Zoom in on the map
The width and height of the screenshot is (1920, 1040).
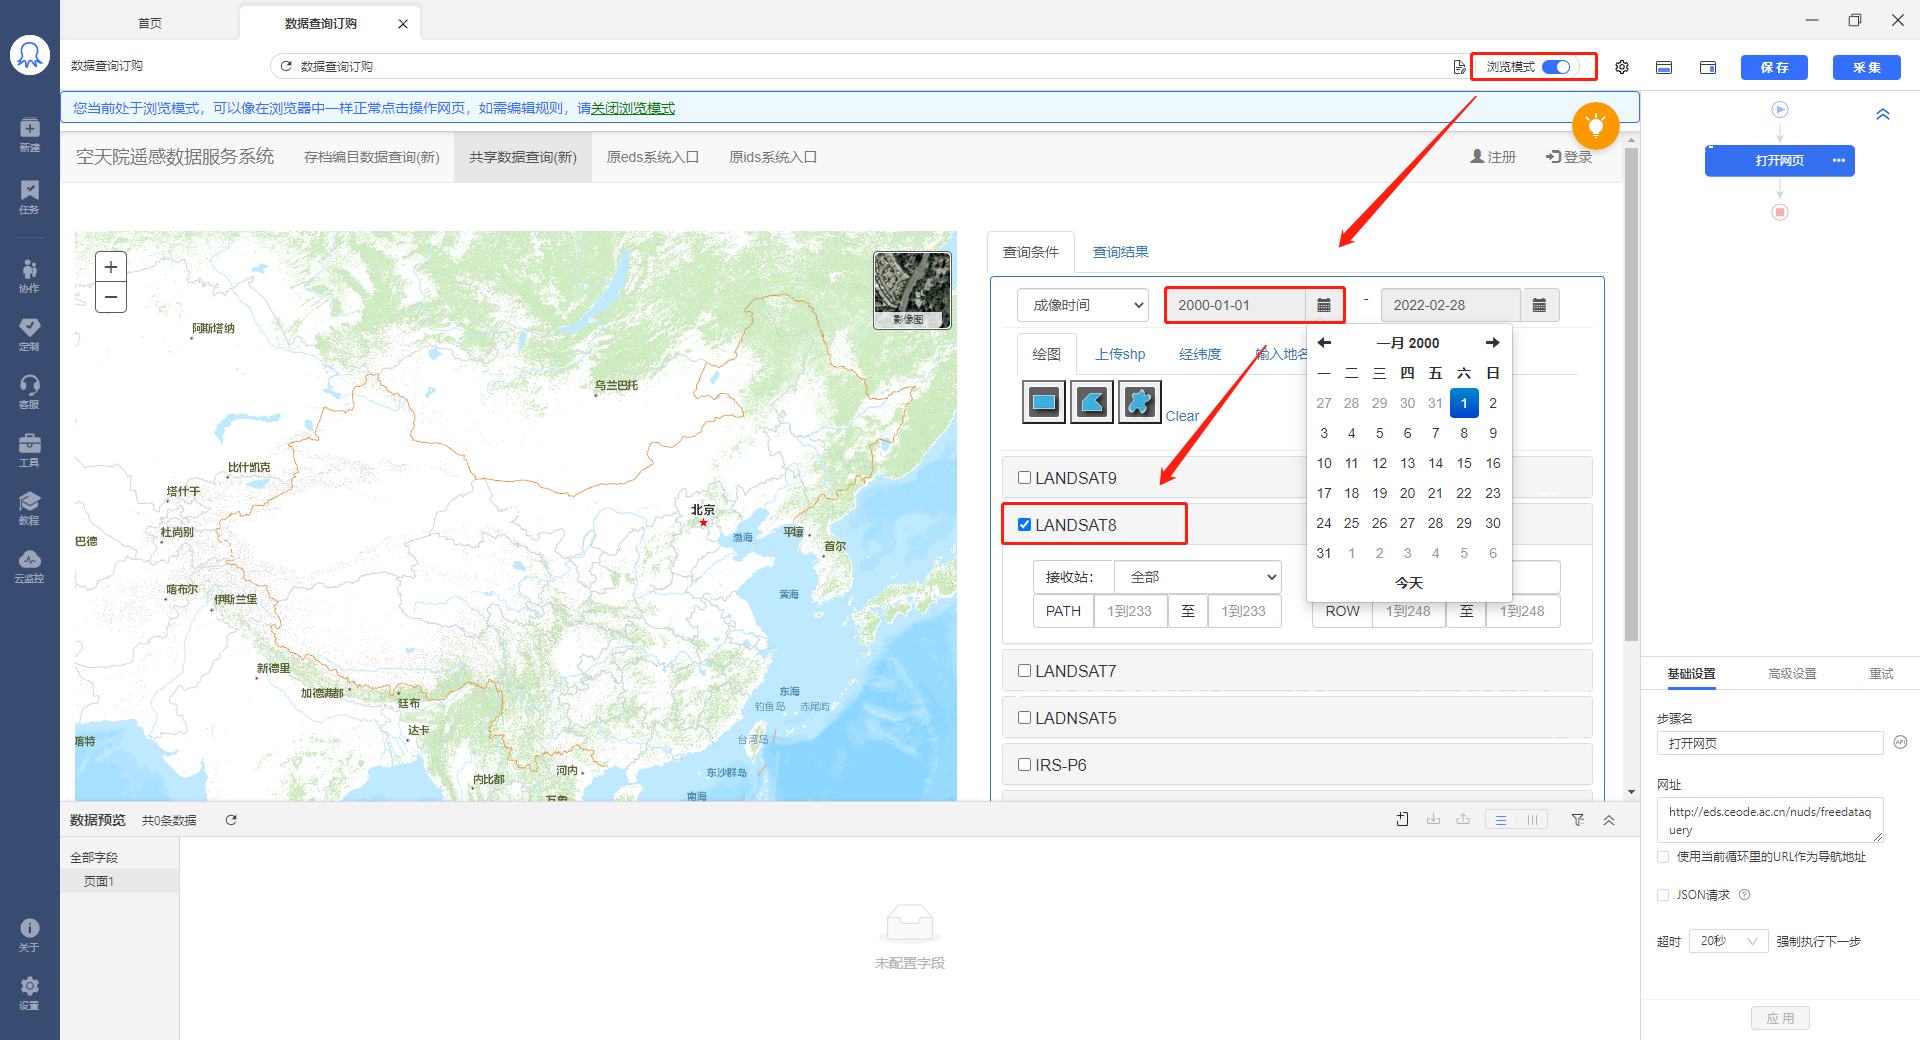click(x=111, y=267)
